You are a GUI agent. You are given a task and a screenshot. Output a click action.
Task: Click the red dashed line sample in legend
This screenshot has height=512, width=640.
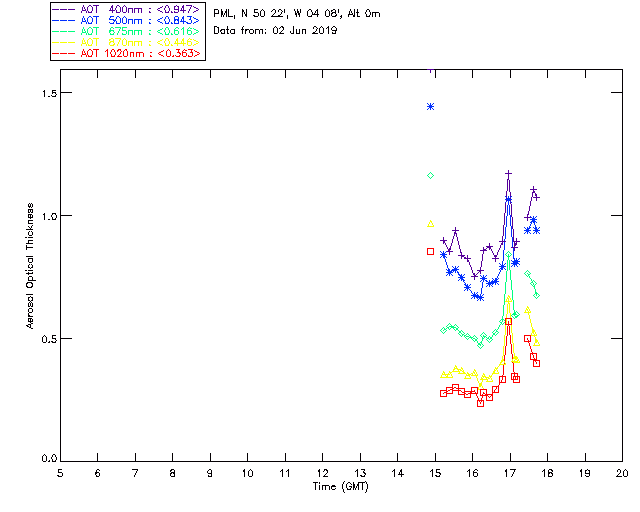coord(64,53)
